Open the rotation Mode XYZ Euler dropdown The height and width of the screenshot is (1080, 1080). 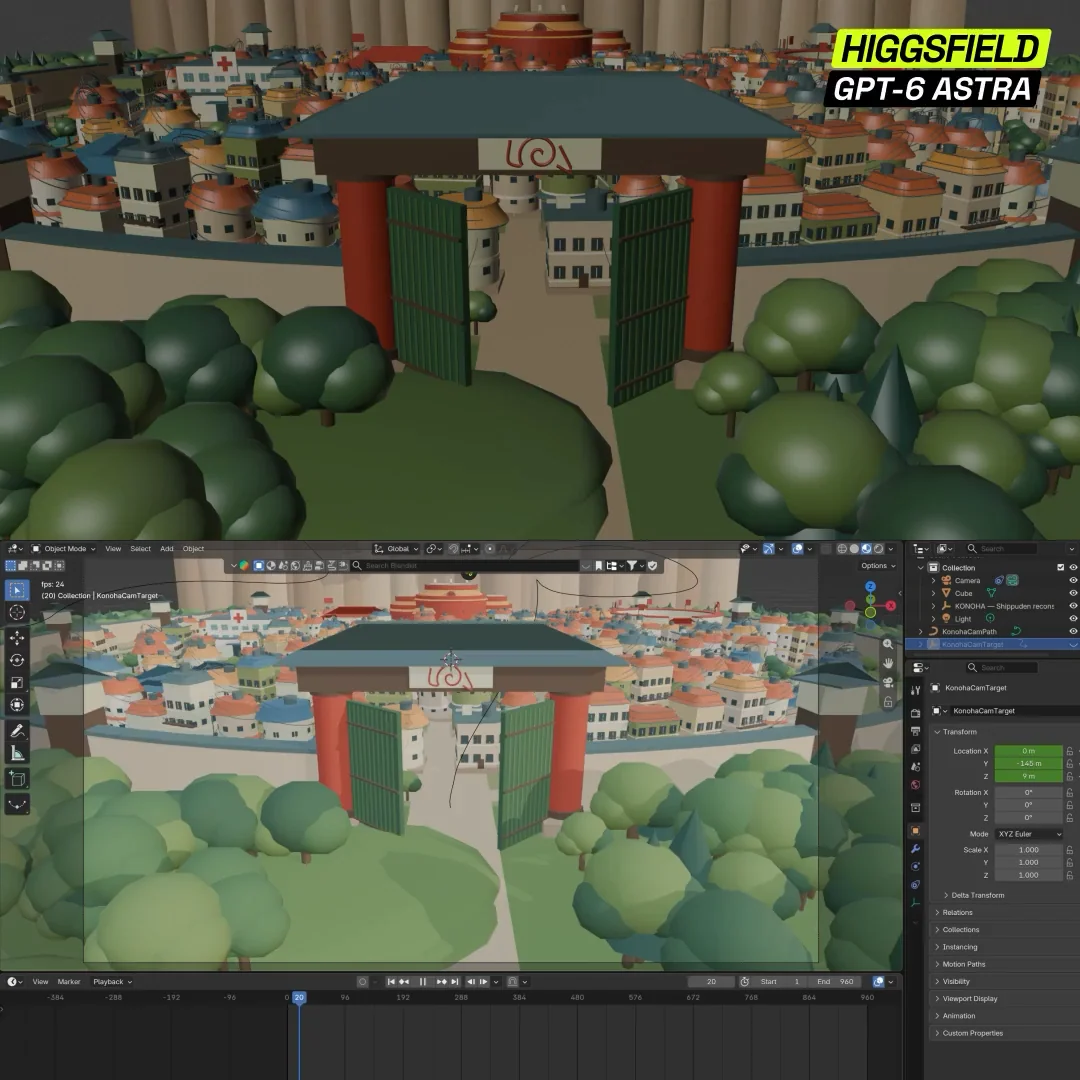(1029, 834)
